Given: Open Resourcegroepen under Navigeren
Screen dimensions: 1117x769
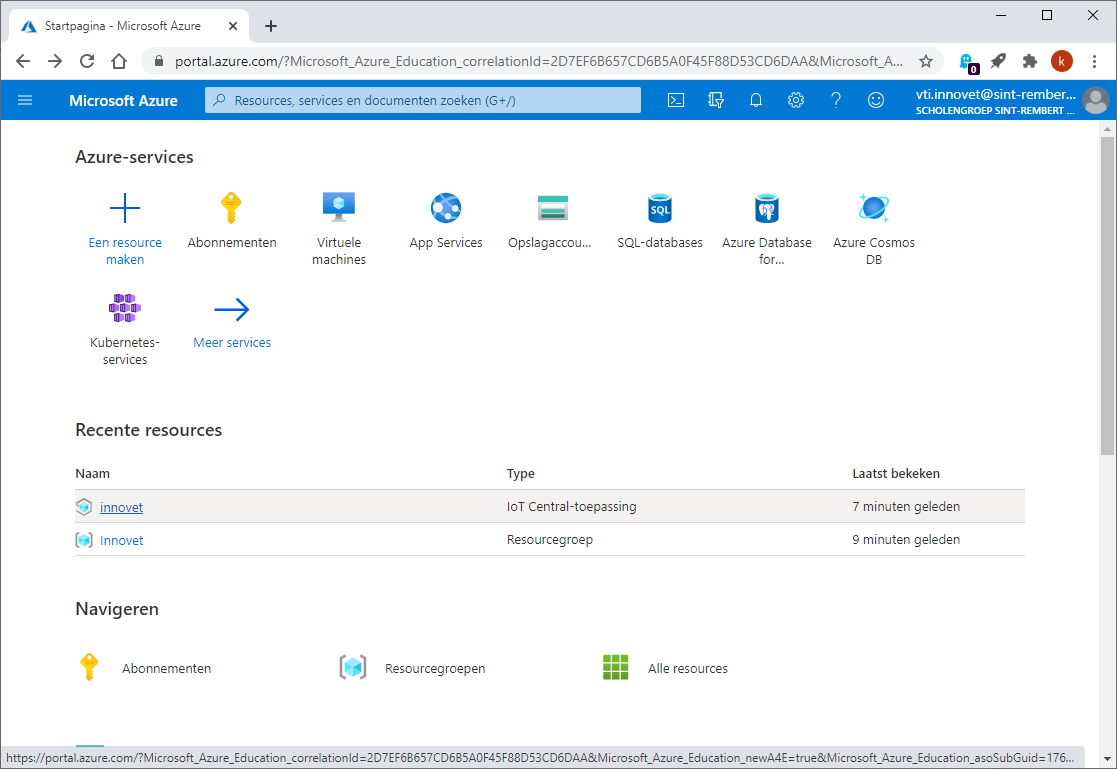Looking at the screenshot, I should tap(435, 669).
